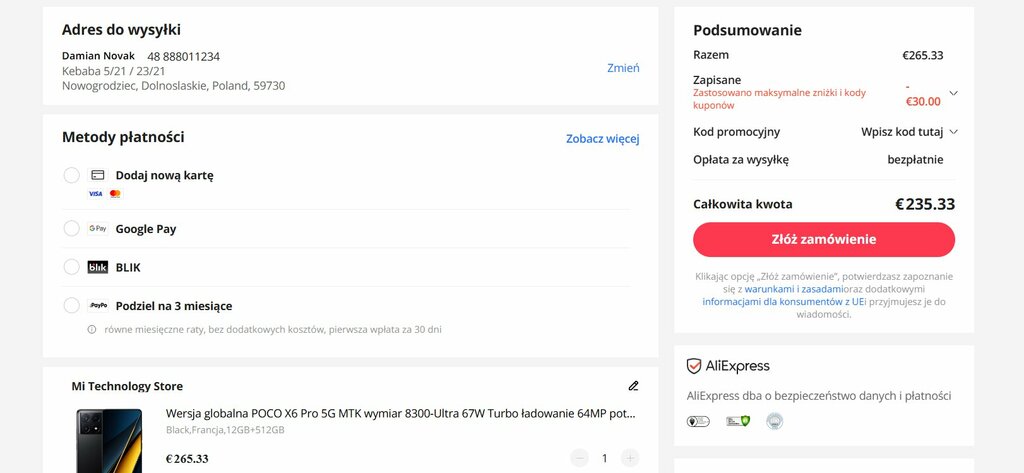This screenshot has width=1024, height=473.
Task: Choose Podziel na 3 miesiące radio option
Action: (x=71, y=305)
